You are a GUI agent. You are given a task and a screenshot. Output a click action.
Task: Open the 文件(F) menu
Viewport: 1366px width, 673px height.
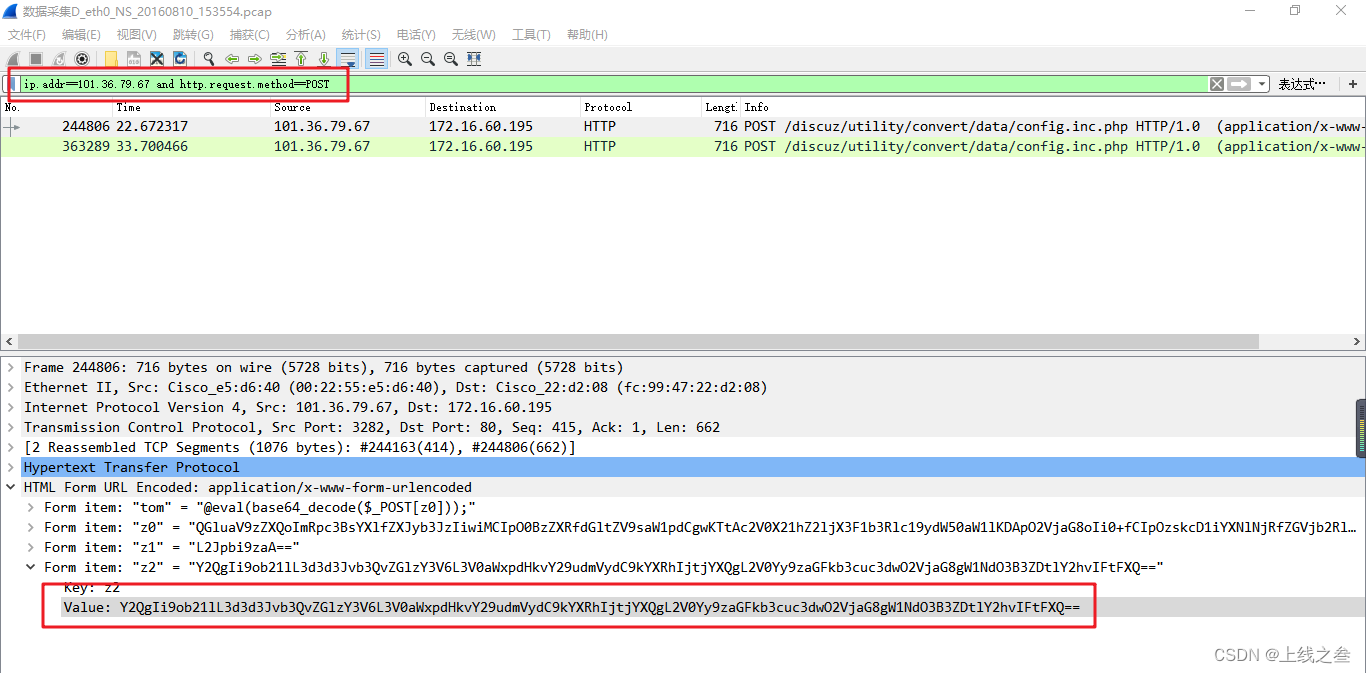point(27,35)
